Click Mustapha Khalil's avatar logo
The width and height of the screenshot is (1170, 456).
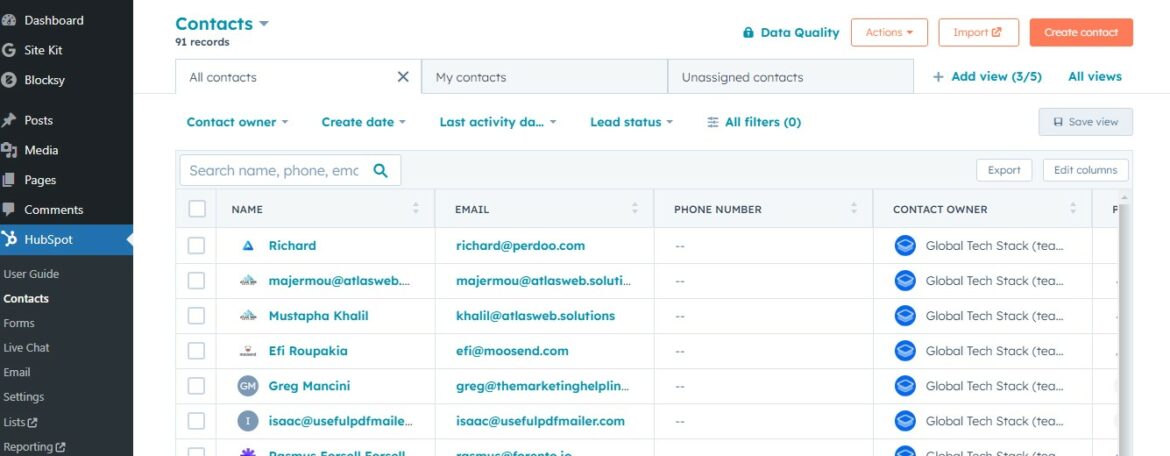[x=248, y=316]
